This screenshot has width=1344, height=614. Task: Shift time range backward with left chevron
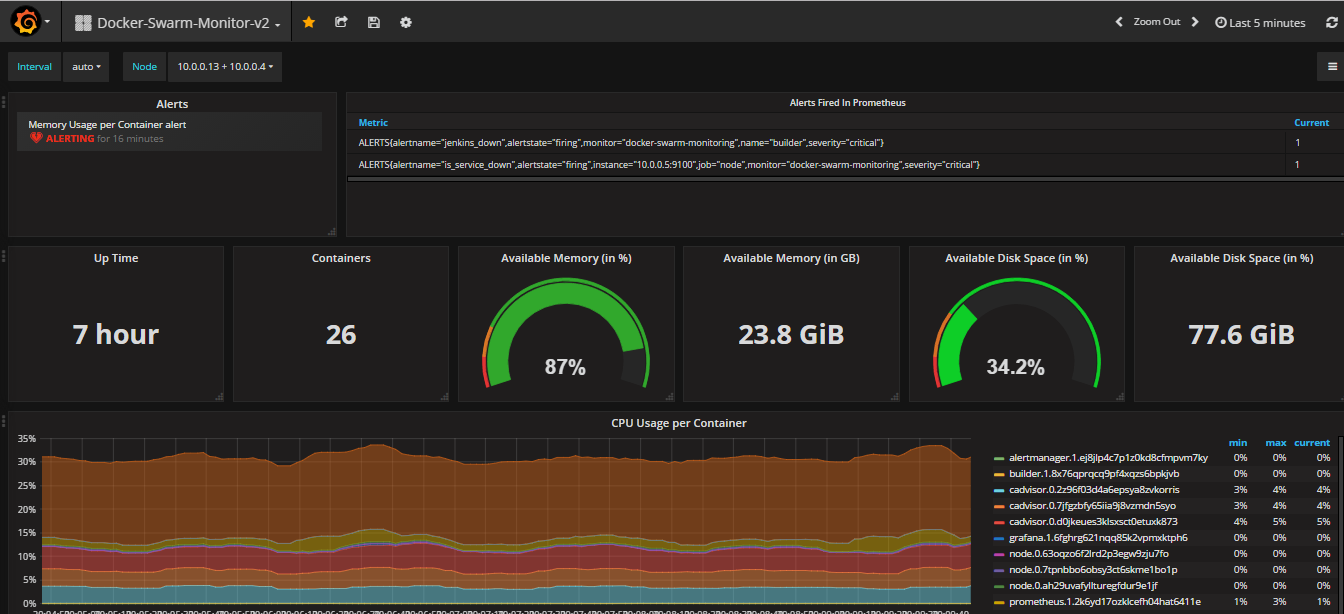click(x=1120, y=22)
